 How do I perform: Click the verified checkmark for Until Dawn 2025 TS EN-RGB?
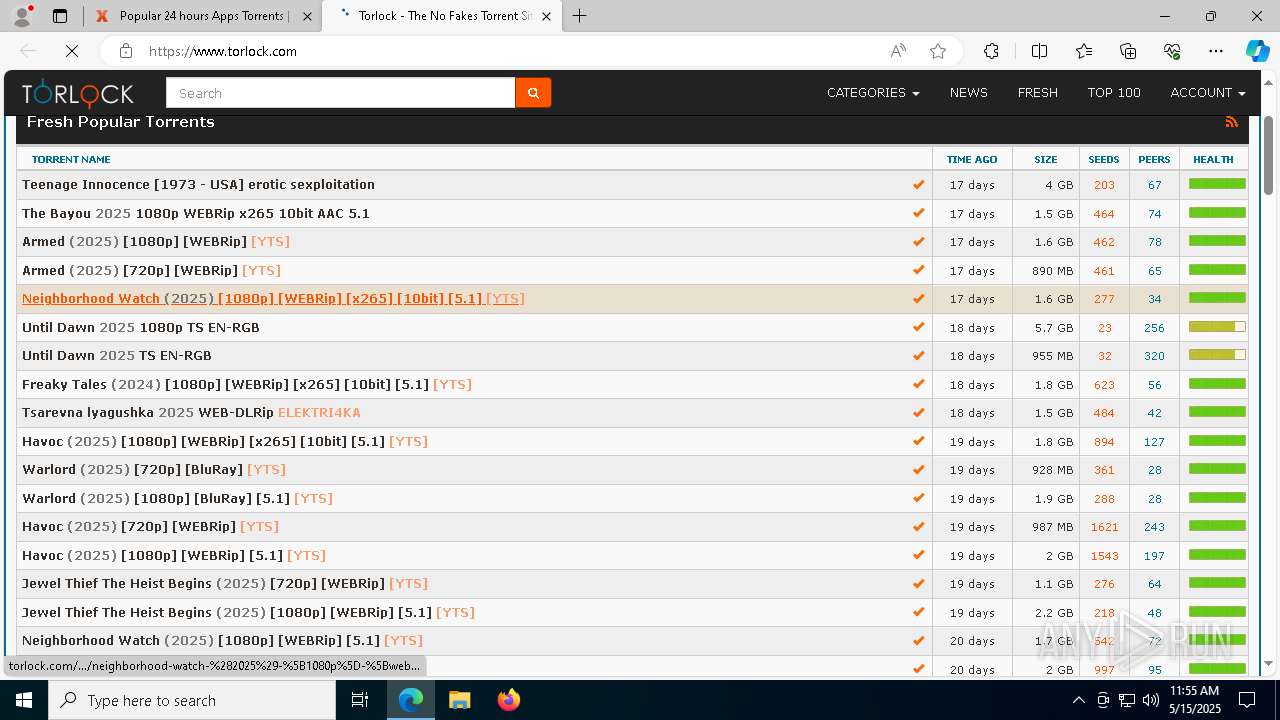coord(918,356)
